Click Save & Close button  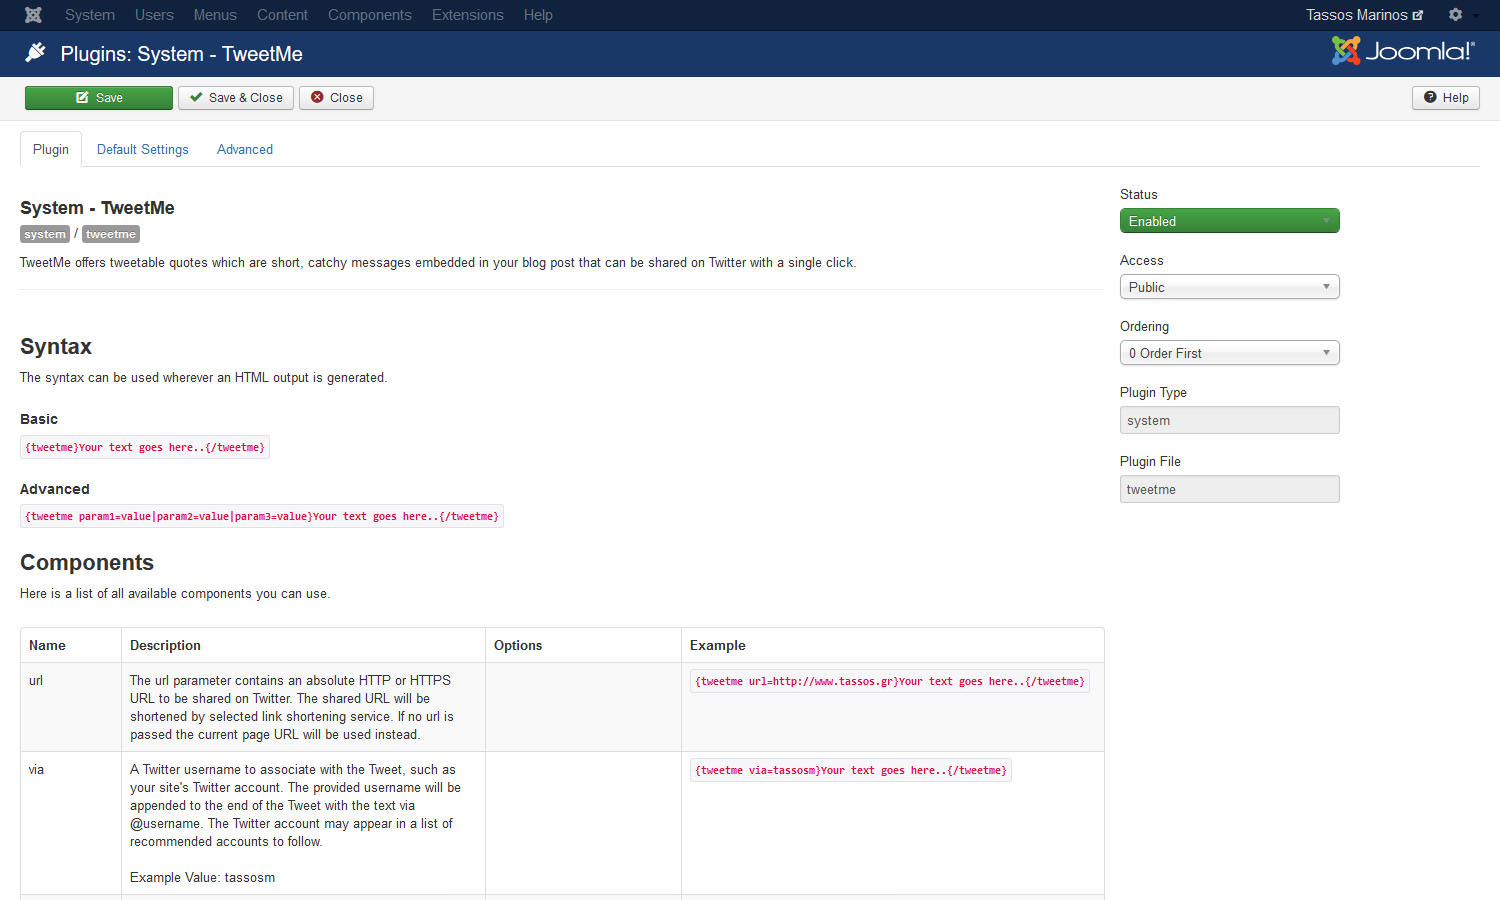click(236, 98)
